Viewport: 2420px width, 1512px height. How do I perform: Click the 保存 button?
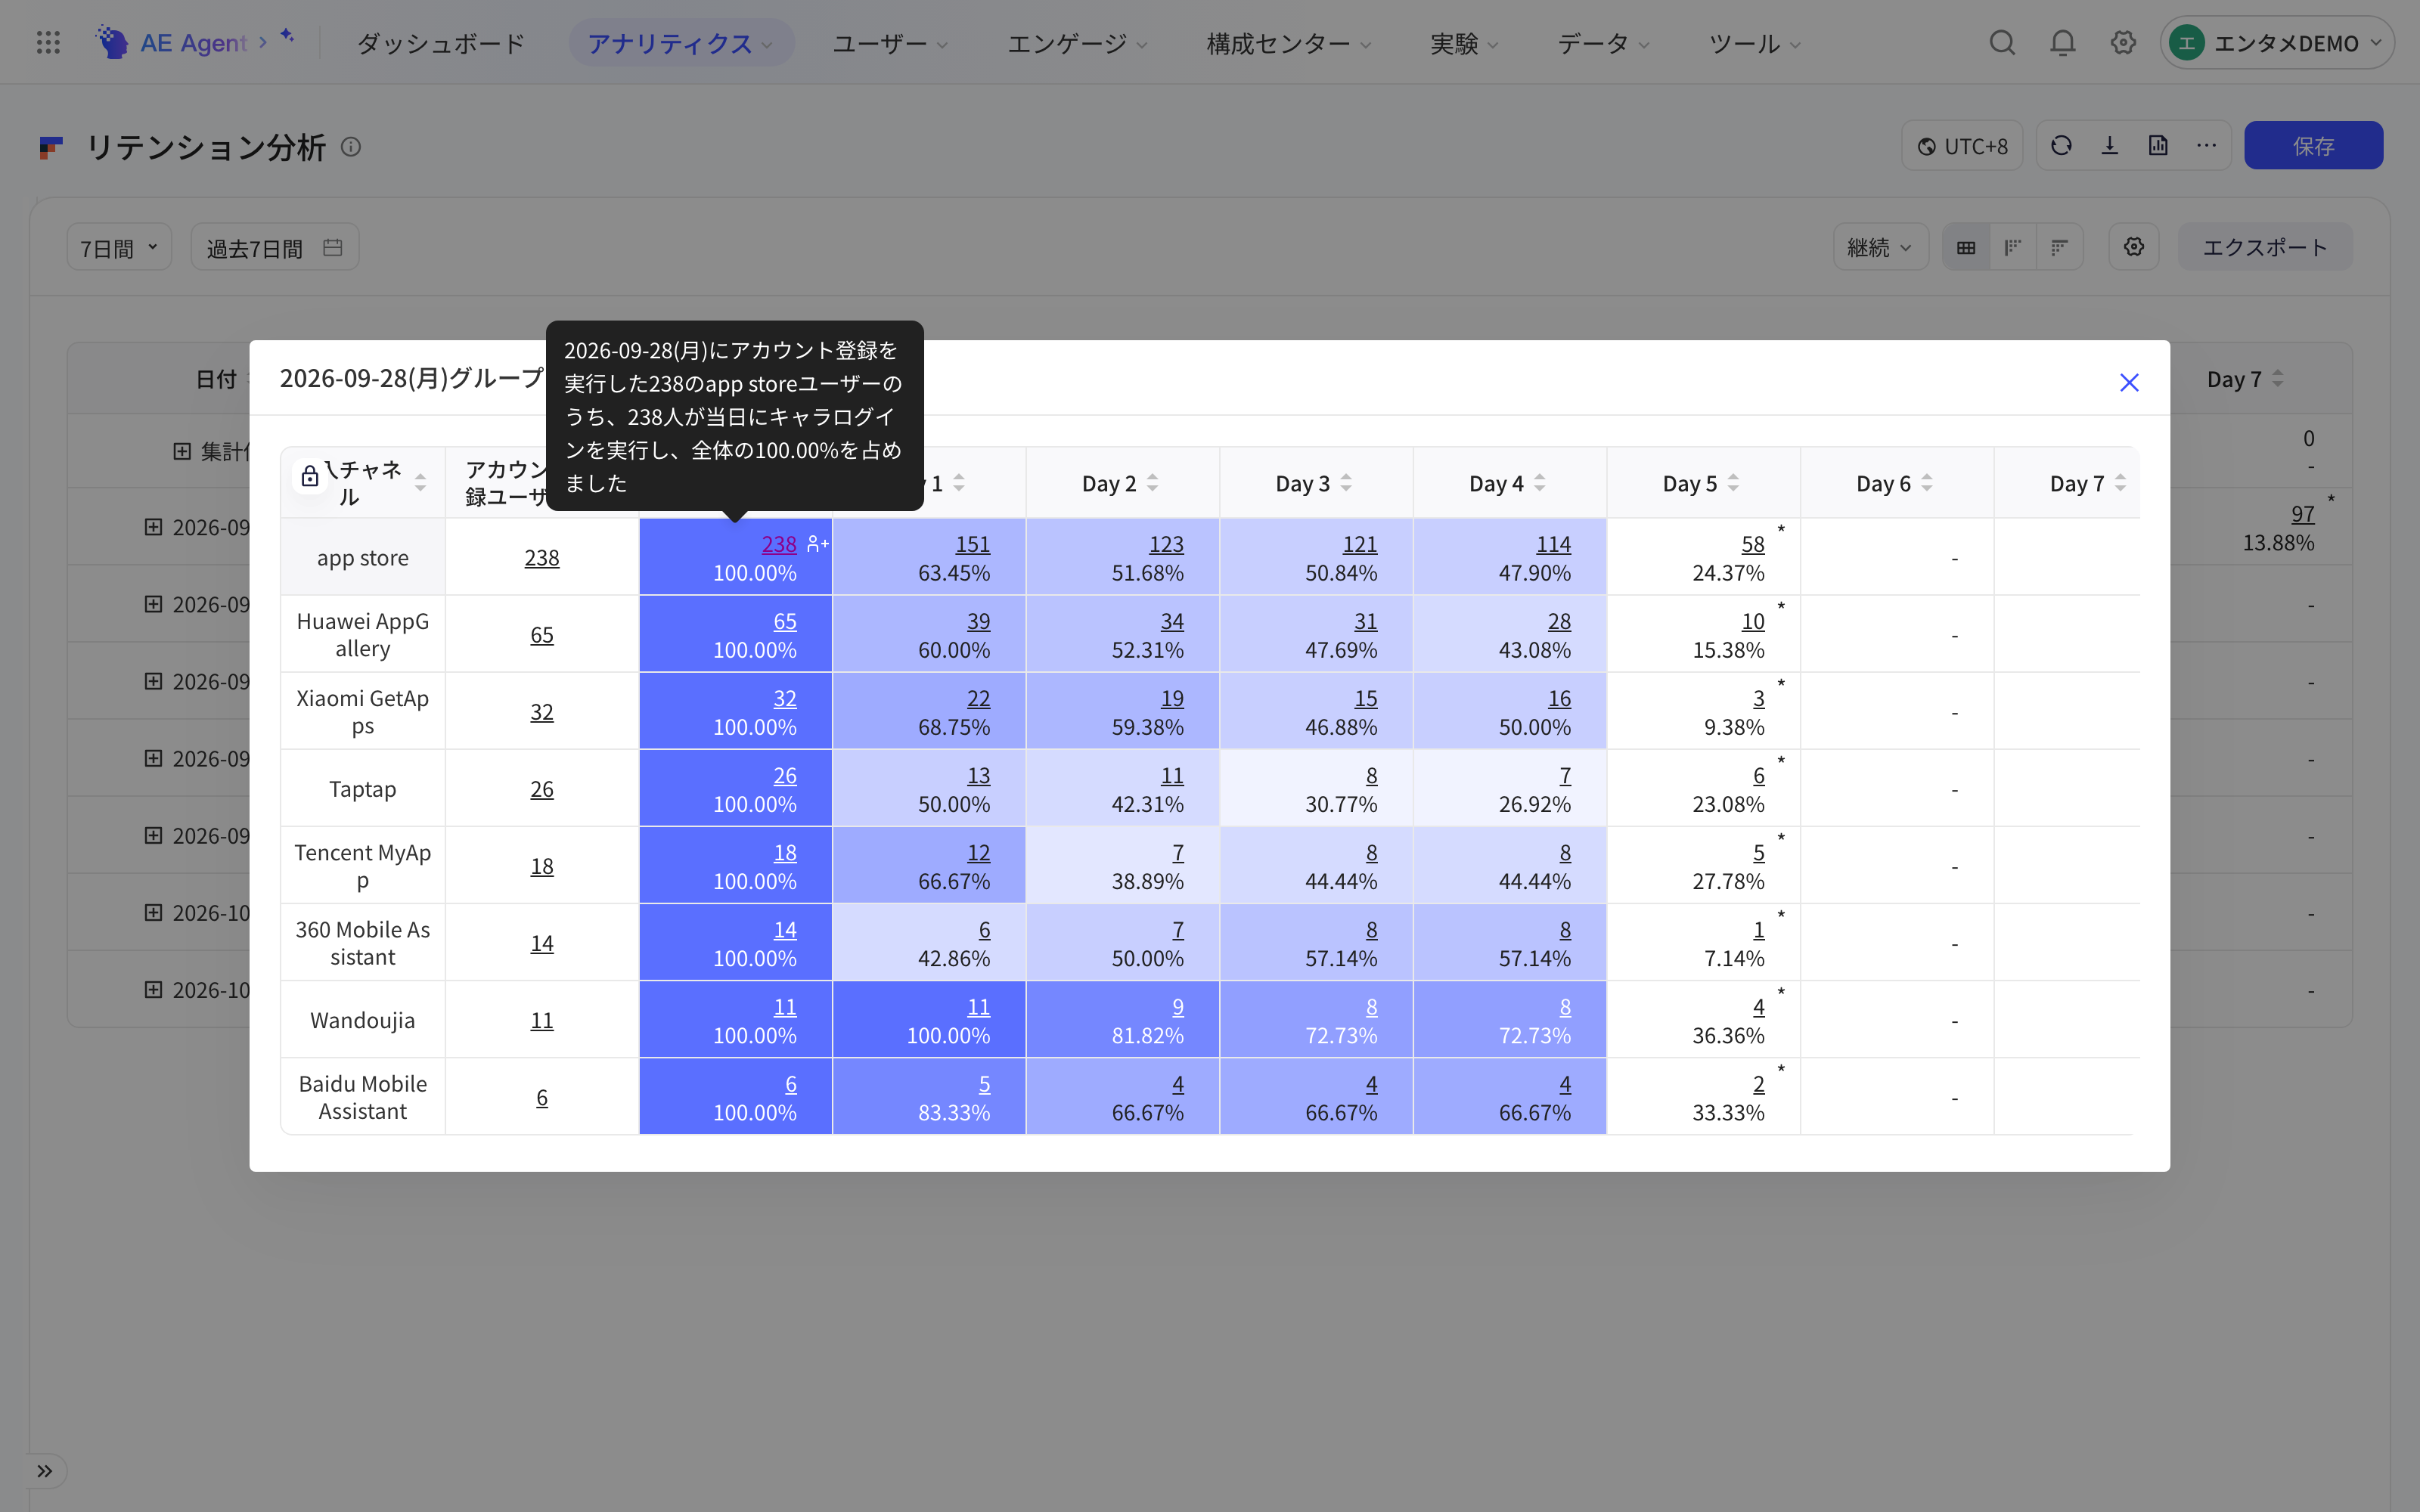coord(2313,146)
